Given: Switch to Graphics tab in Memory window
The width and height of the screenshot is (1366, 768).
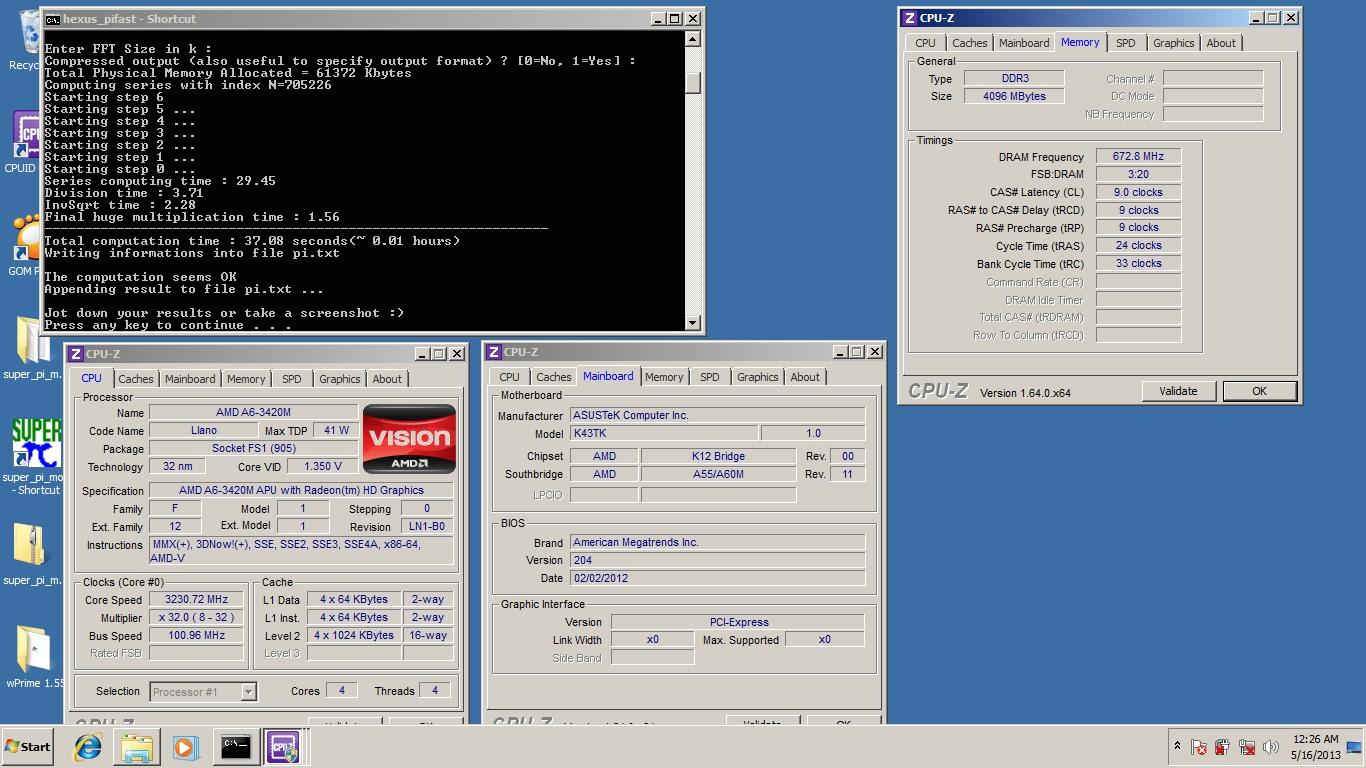Looking at the screenshot, I should click(x=1173, y=43).
